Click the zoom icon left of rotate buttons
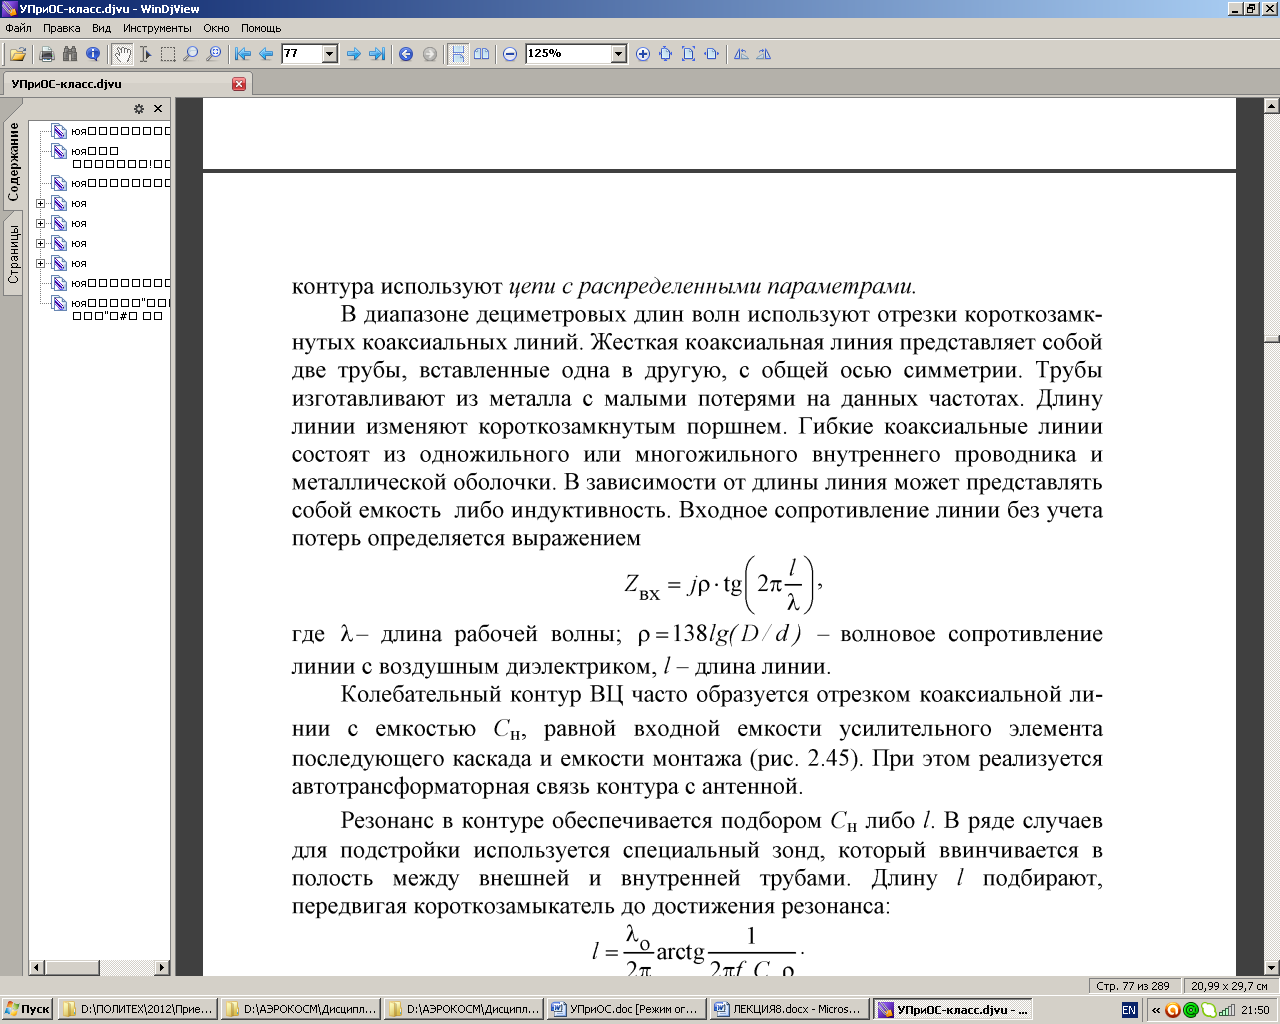This screenshot has width=1280, height=1024. [712, 54]
